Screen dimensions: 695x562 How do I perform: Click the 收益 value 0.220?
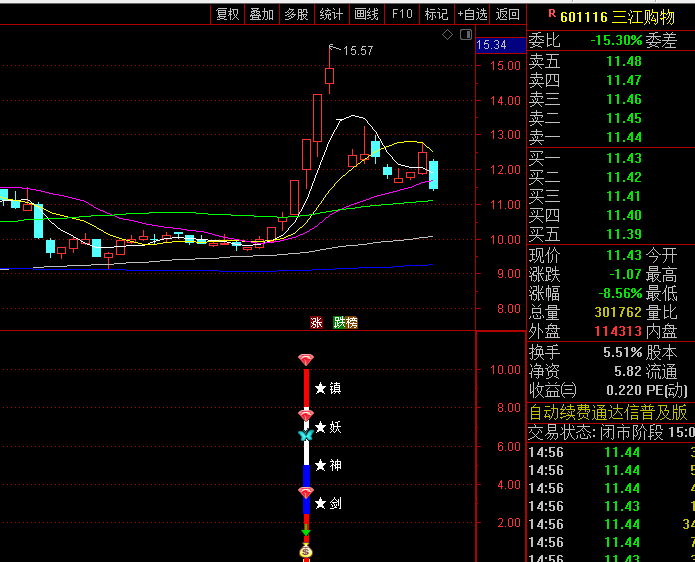(624, 390)
